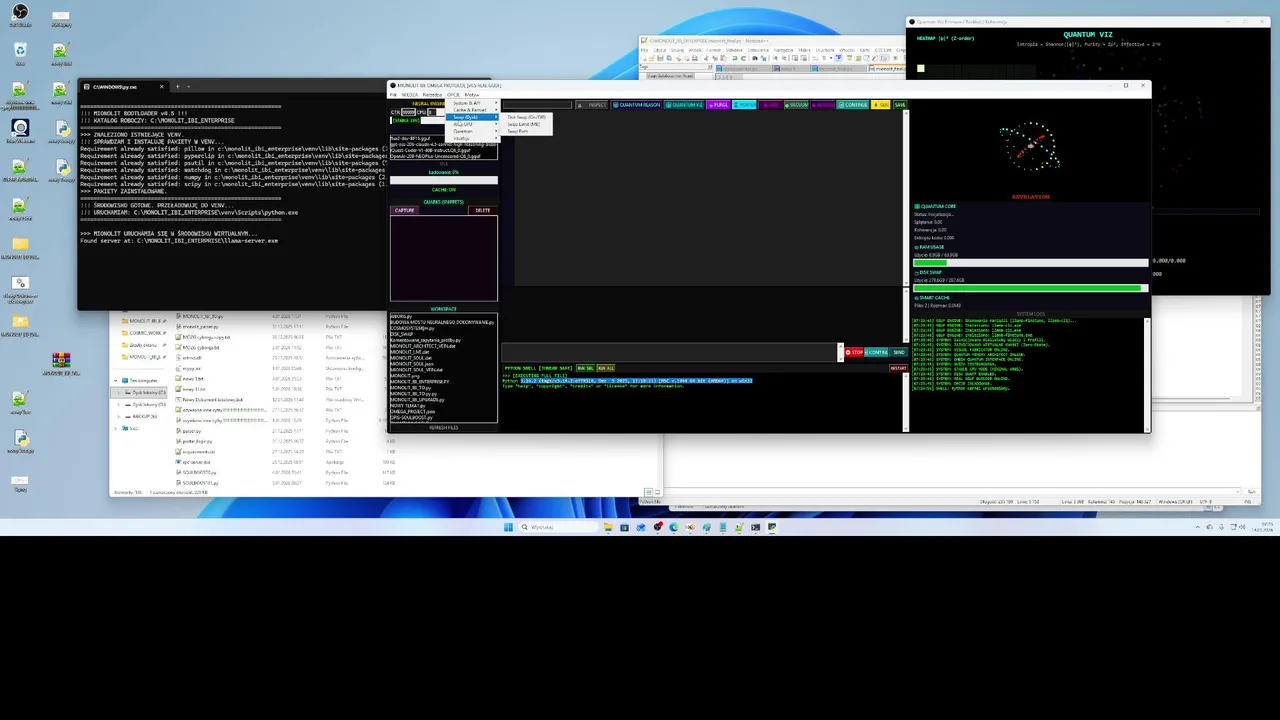The image size is (1280, 720).
Task: Expand the Quantum submenu
Action: click(x=473, y=131)
